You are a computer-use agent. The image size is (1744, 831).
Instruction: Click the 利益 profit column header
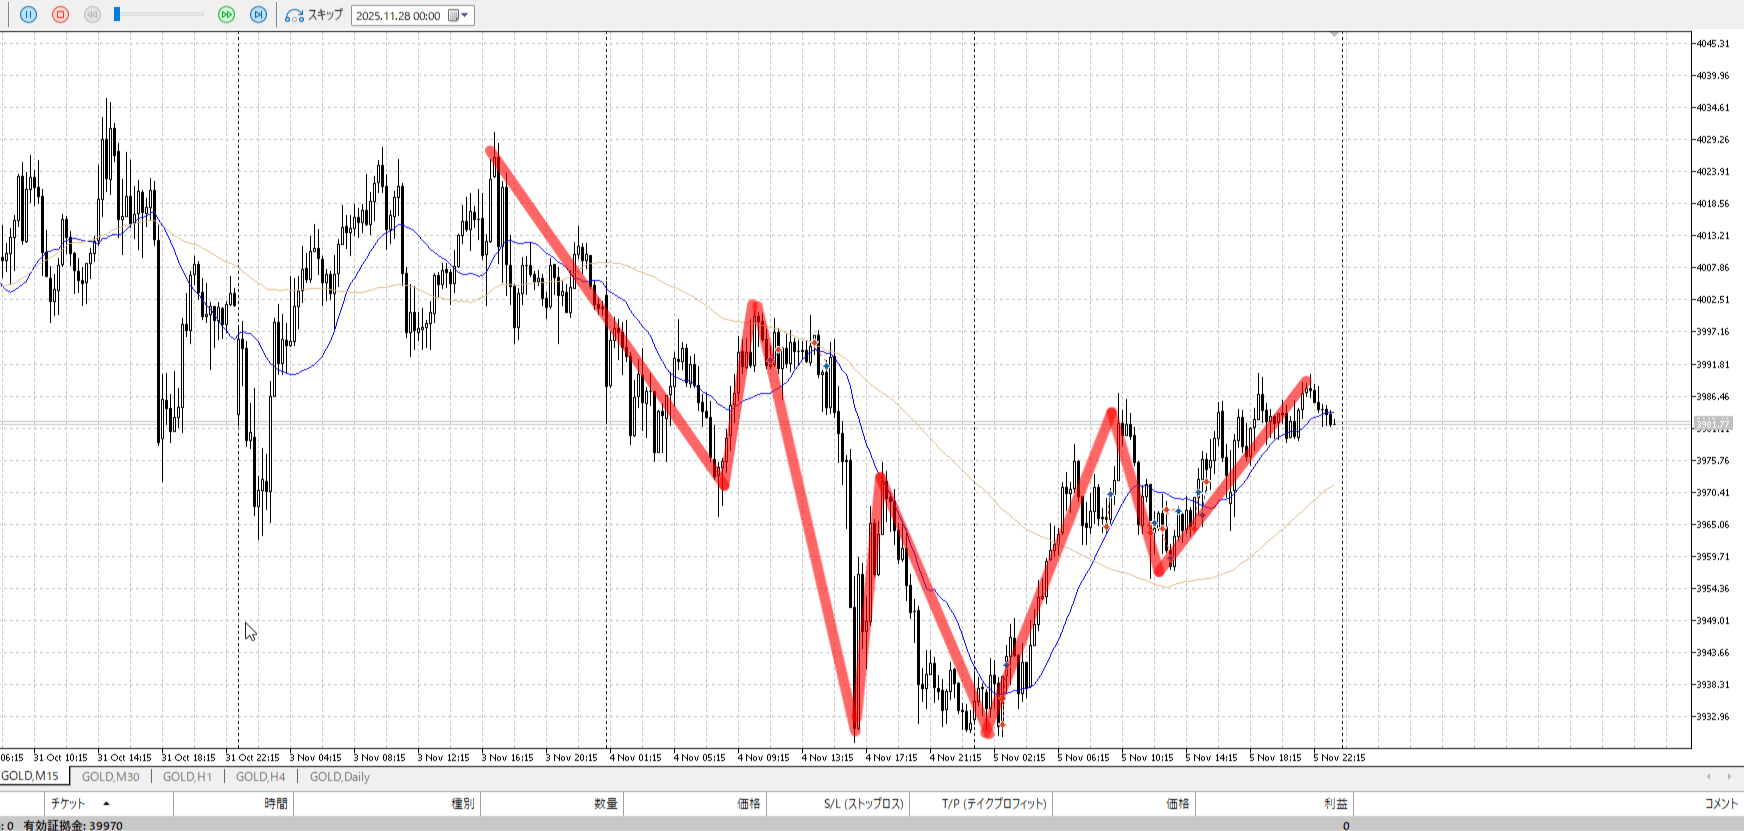pos(1335,804)
